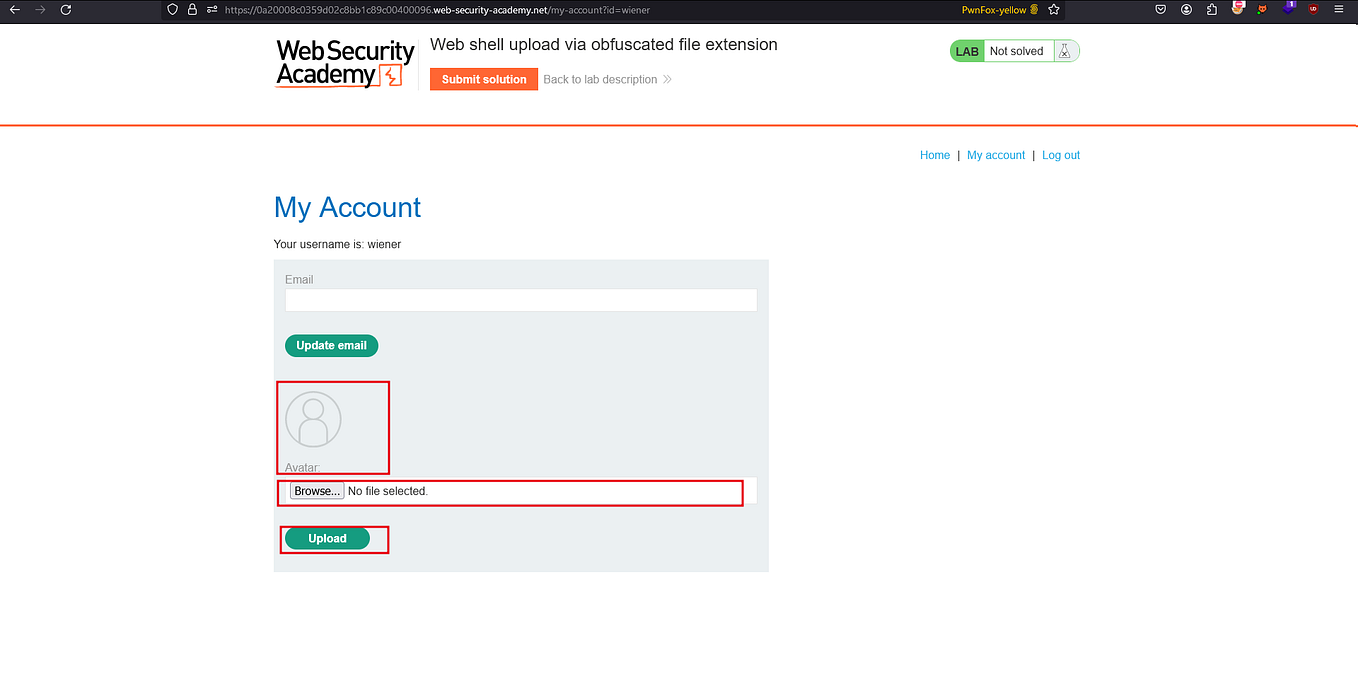Open the tracking protection shield in address bar
The width and height of the screenshot is (1358, 693).
coord(171,9)
